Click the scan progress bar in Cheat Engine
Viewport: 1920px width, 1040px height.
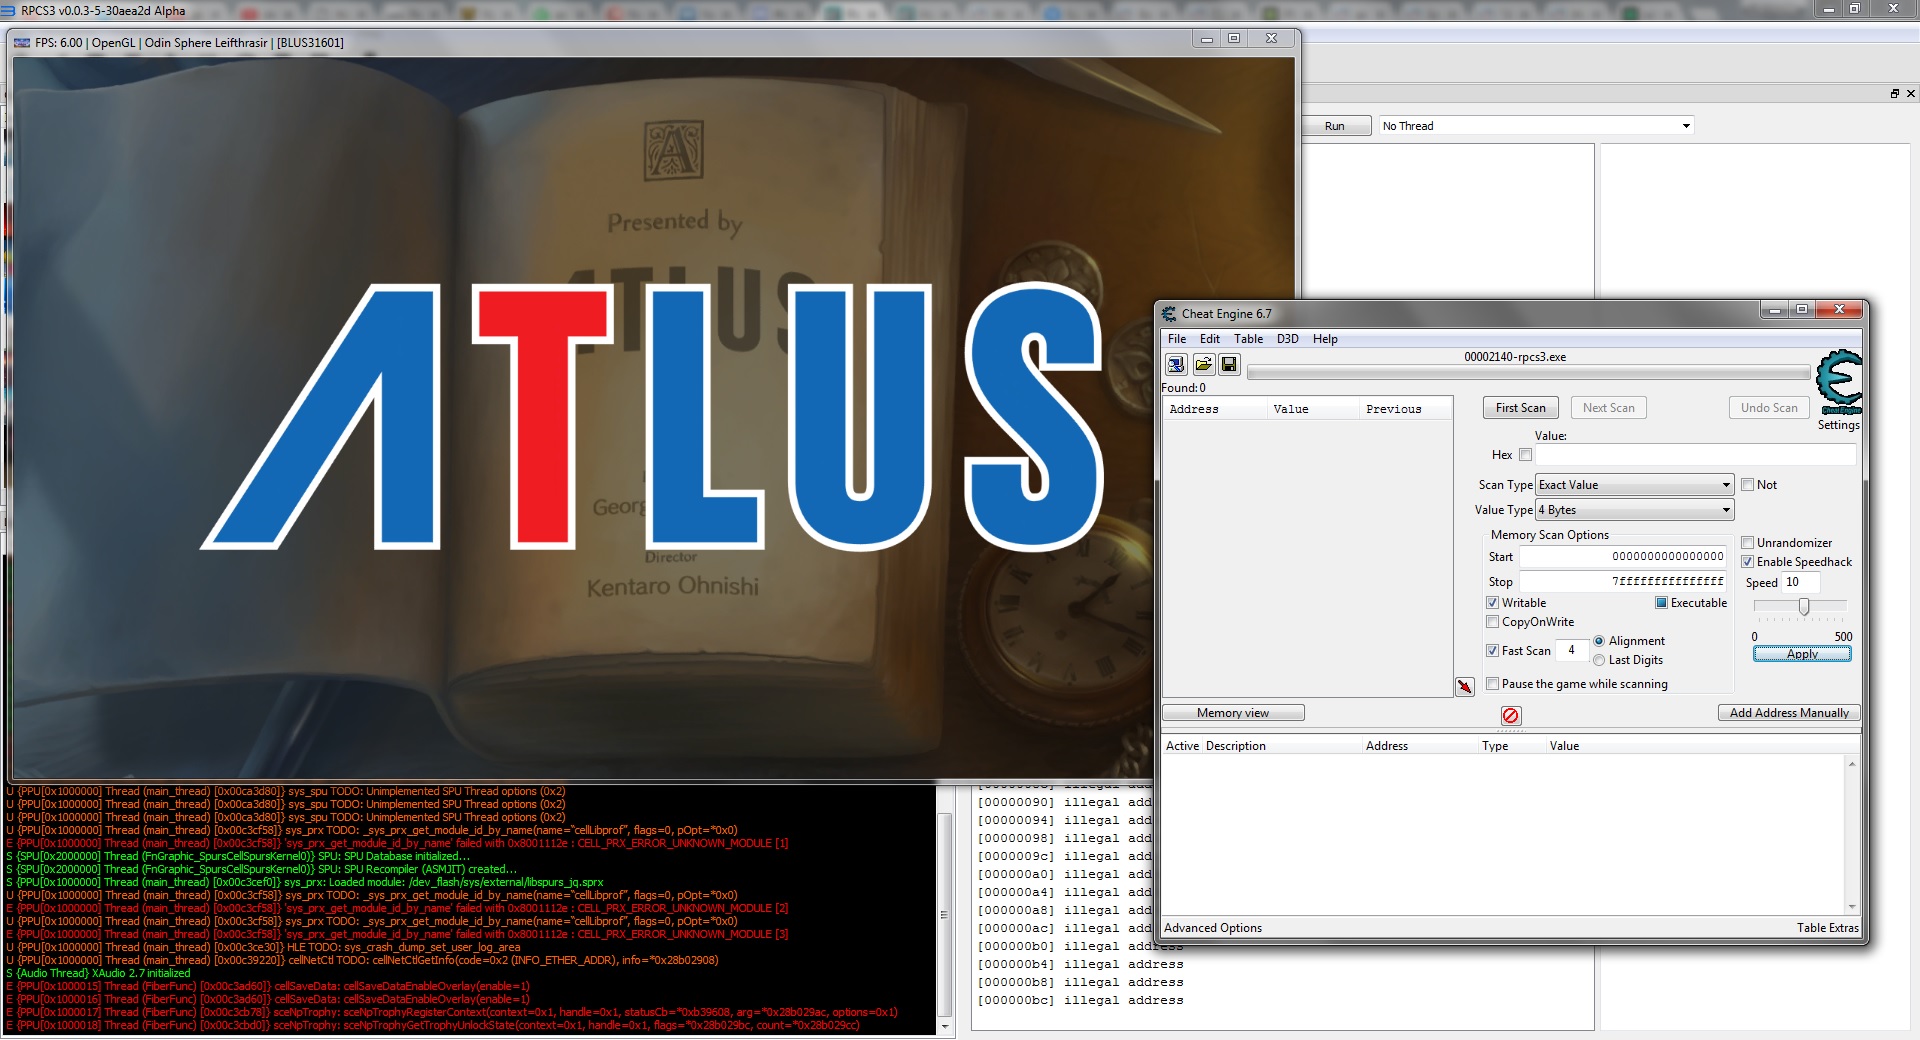click(x=1529, y=373)
